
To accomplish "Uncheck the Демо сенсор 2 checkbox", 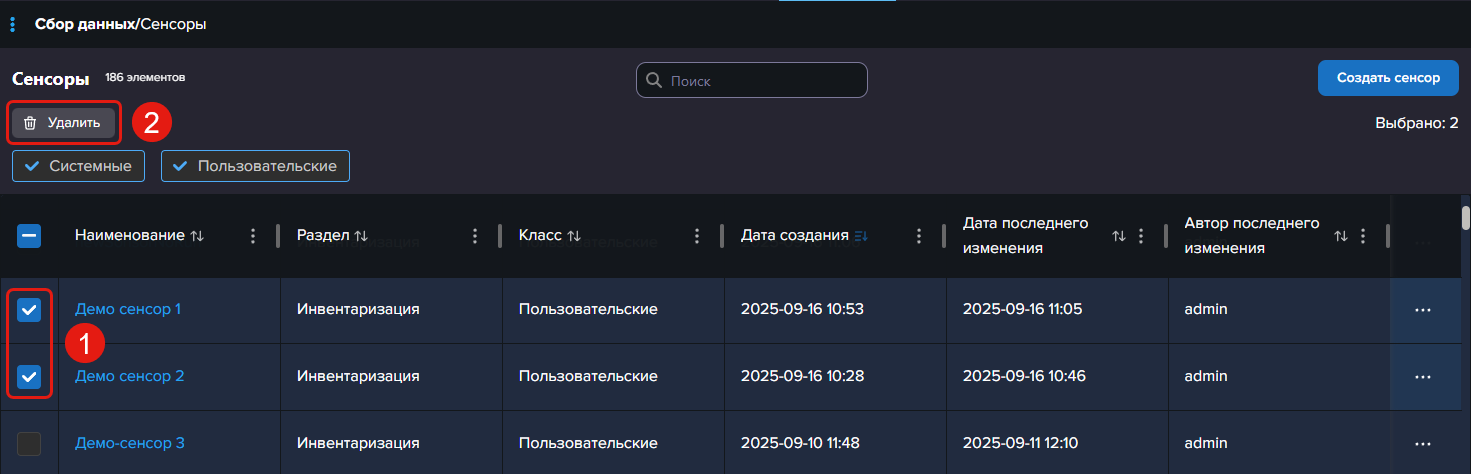I will click(29, 377).
